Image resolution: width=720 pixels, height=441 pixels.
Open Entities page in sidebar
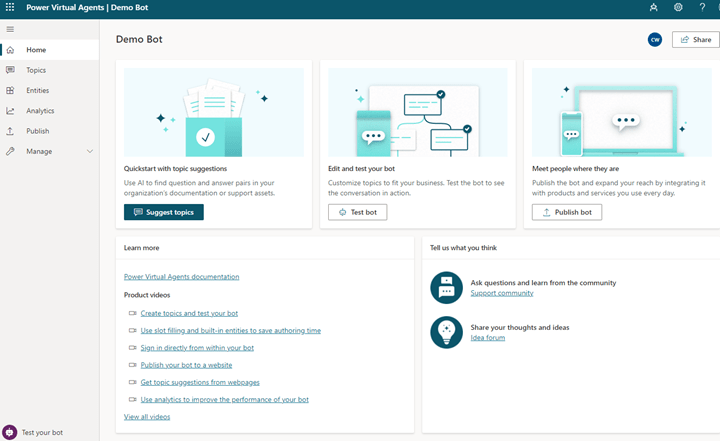pos(50,90)
